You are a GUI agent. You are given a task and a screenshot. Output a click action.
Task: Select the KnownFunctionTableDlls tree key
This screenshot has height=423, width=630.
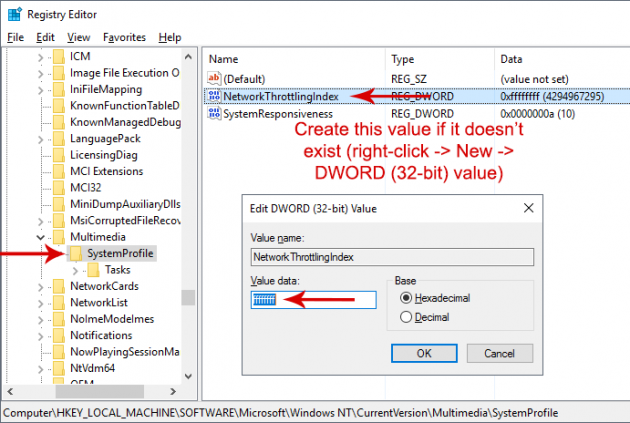point(125,106)
